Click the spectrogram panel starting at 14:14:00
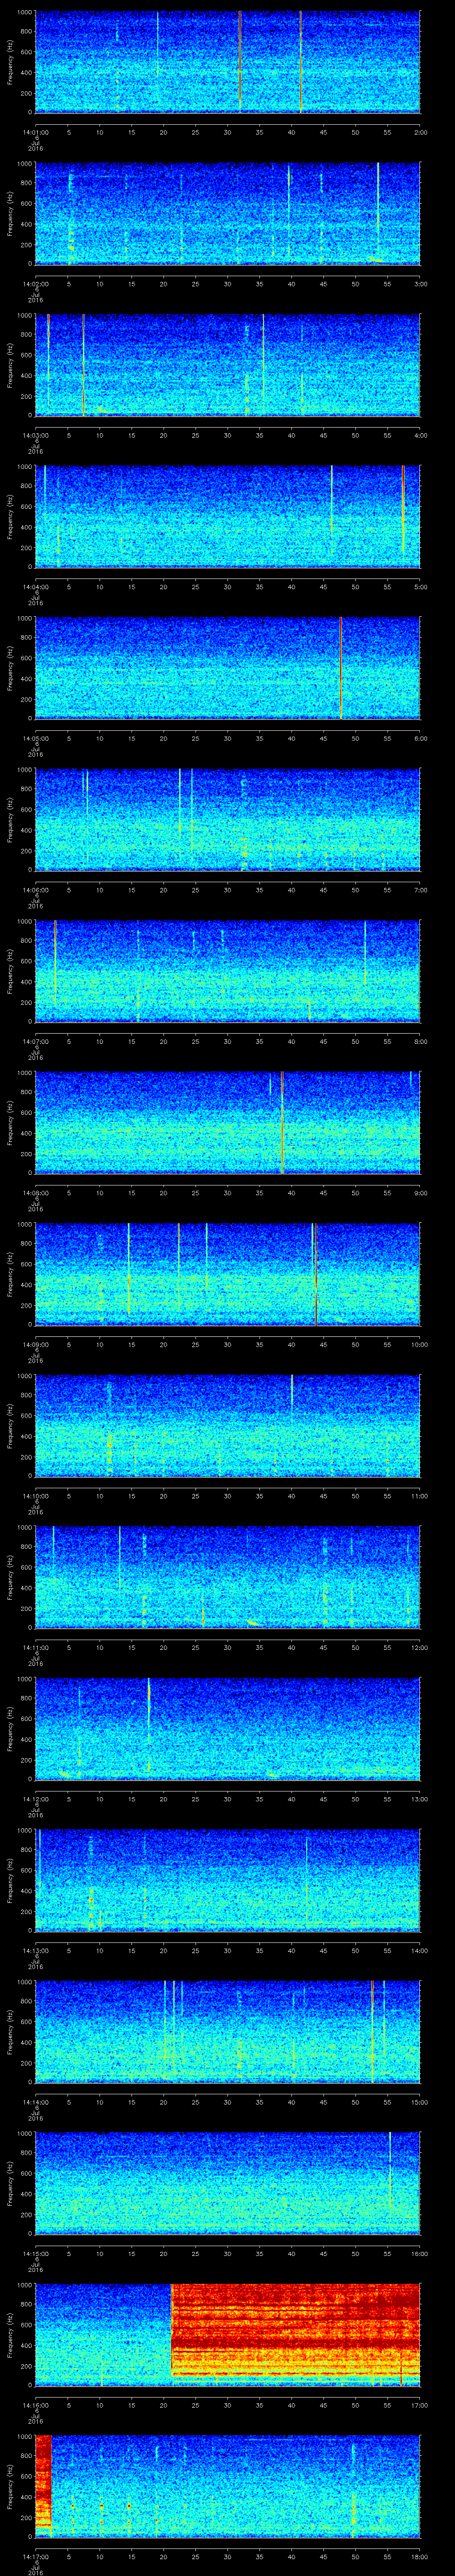 point(228,2032)
